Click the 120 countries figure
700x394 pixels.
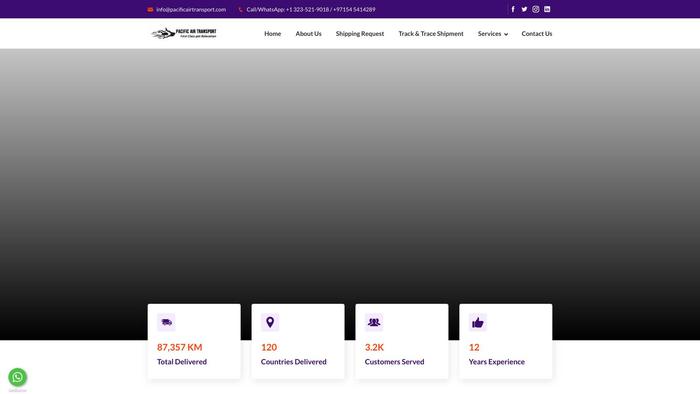click(269, 347)
